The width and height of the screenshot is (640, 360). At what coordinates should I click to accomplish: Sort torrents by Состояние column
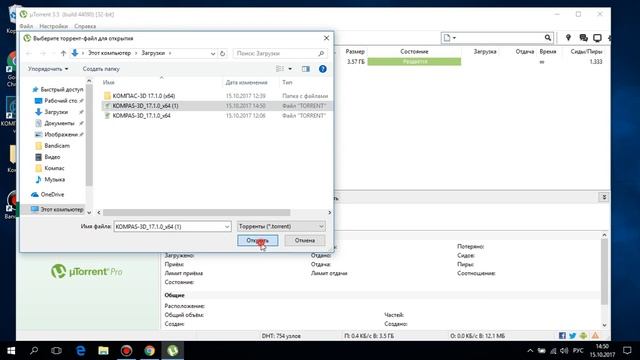pyautogui.click(x=414, y=52)
